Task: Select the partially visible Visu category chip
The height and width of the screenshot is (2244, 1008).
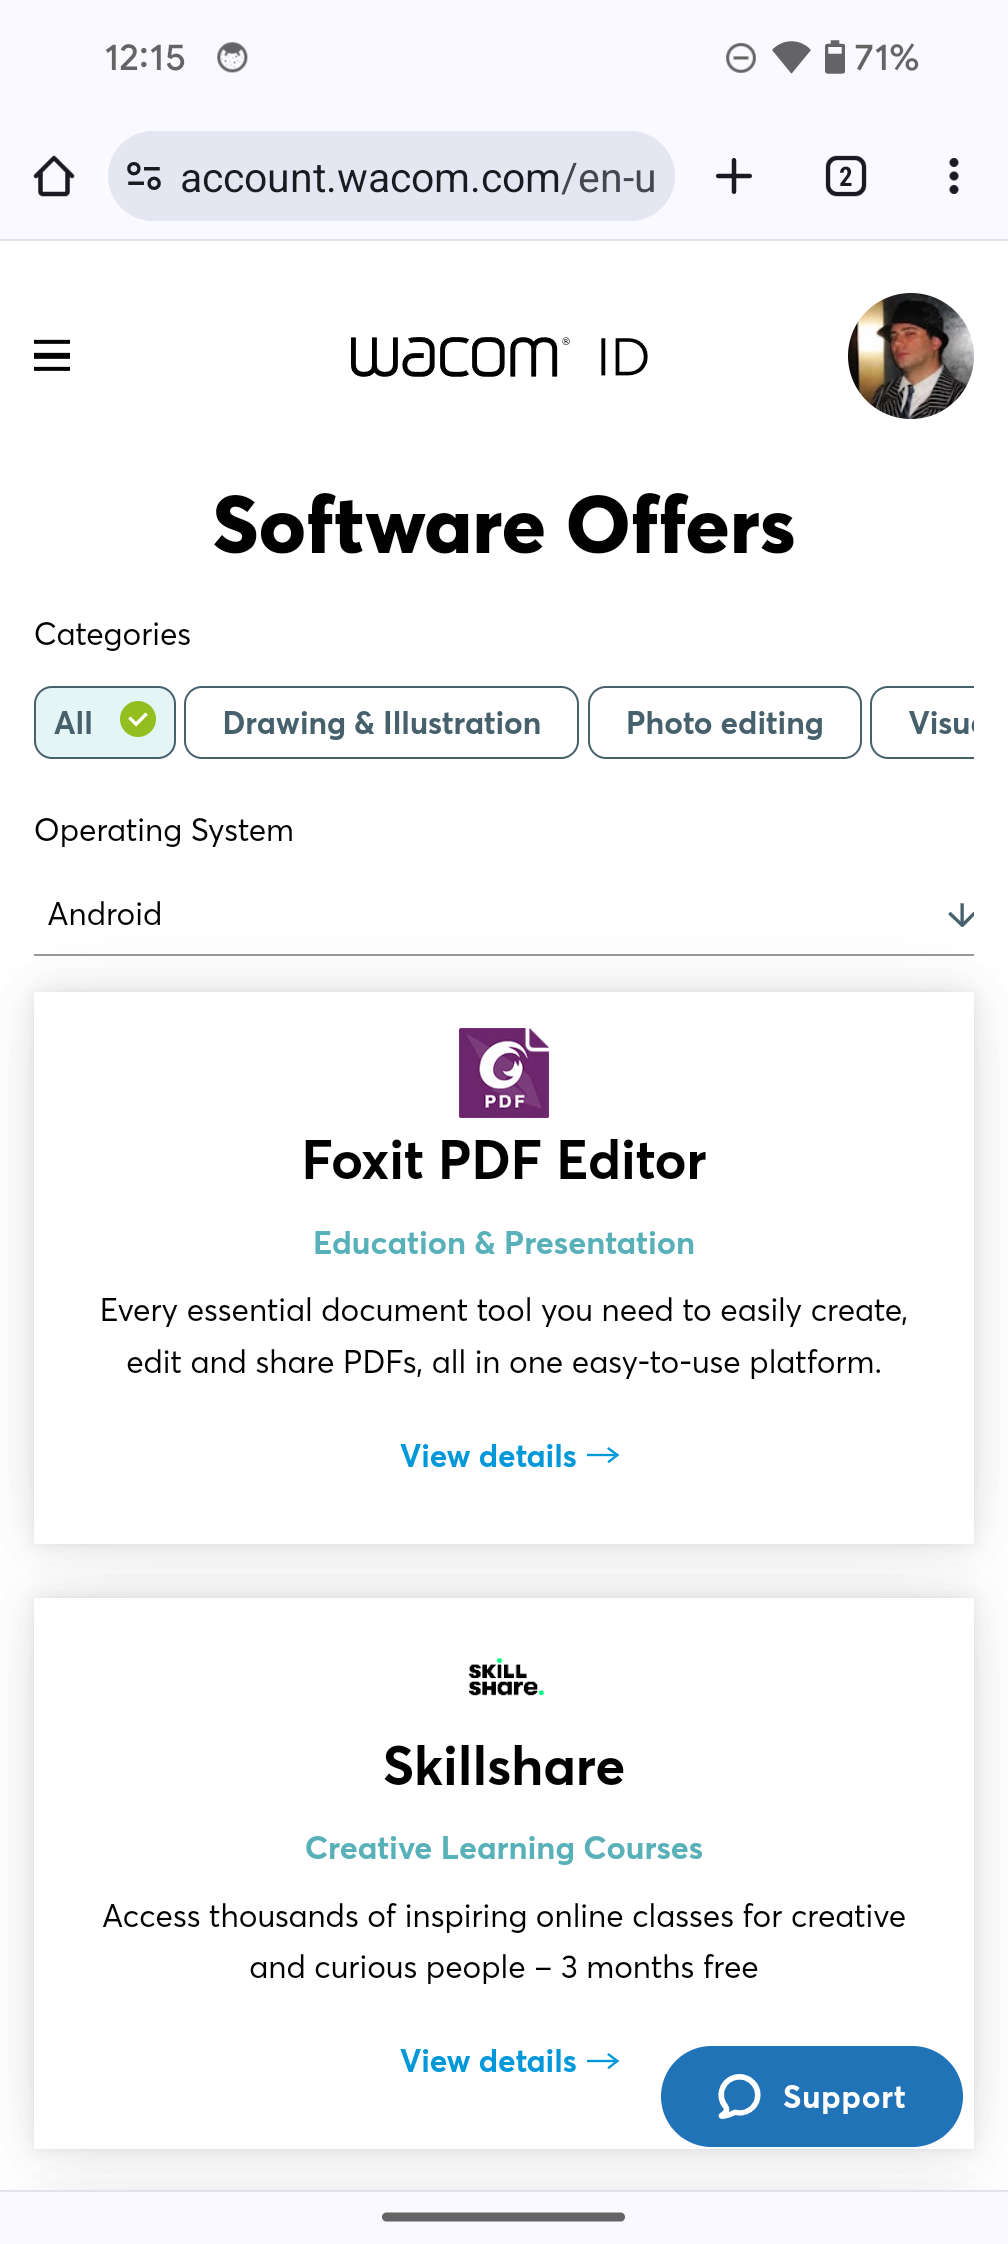Action: click(x=925, y=723)
